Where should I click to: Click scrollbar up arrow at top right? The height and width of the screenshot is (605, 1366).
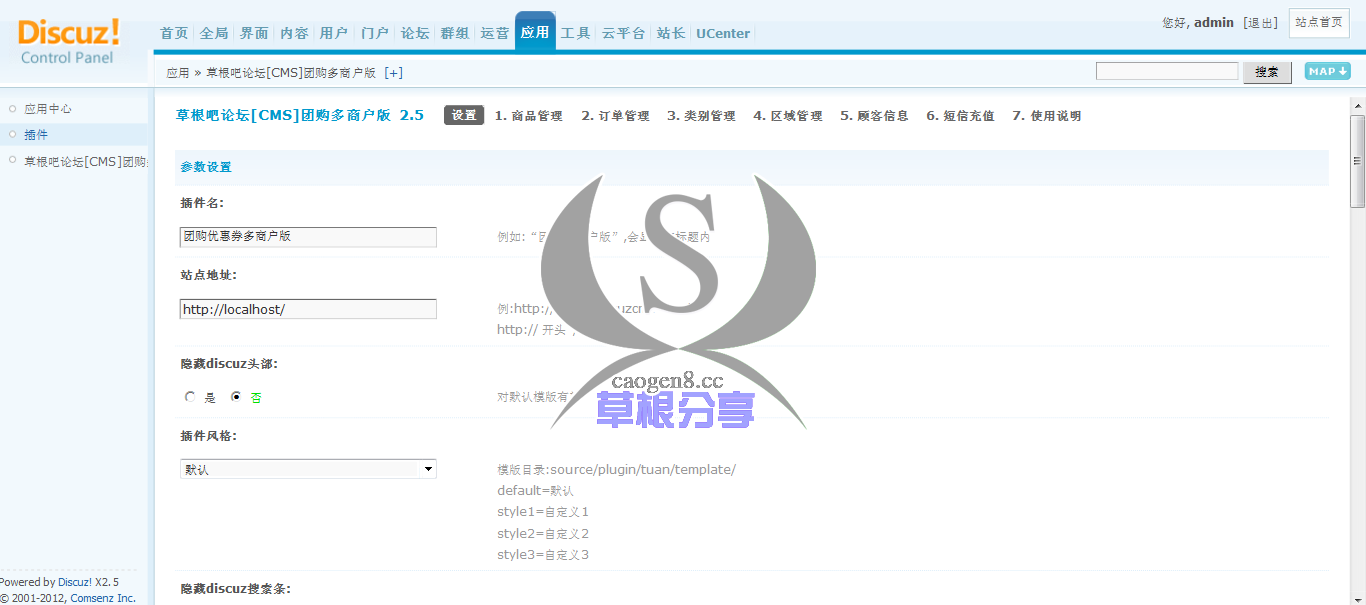click(x=1357, y=106)
